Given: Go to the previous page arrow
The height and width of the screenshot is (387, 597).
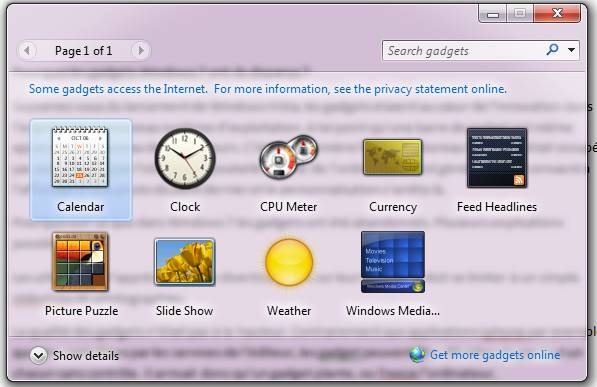Looking at the screenshot, I should (x=27, y=50).
